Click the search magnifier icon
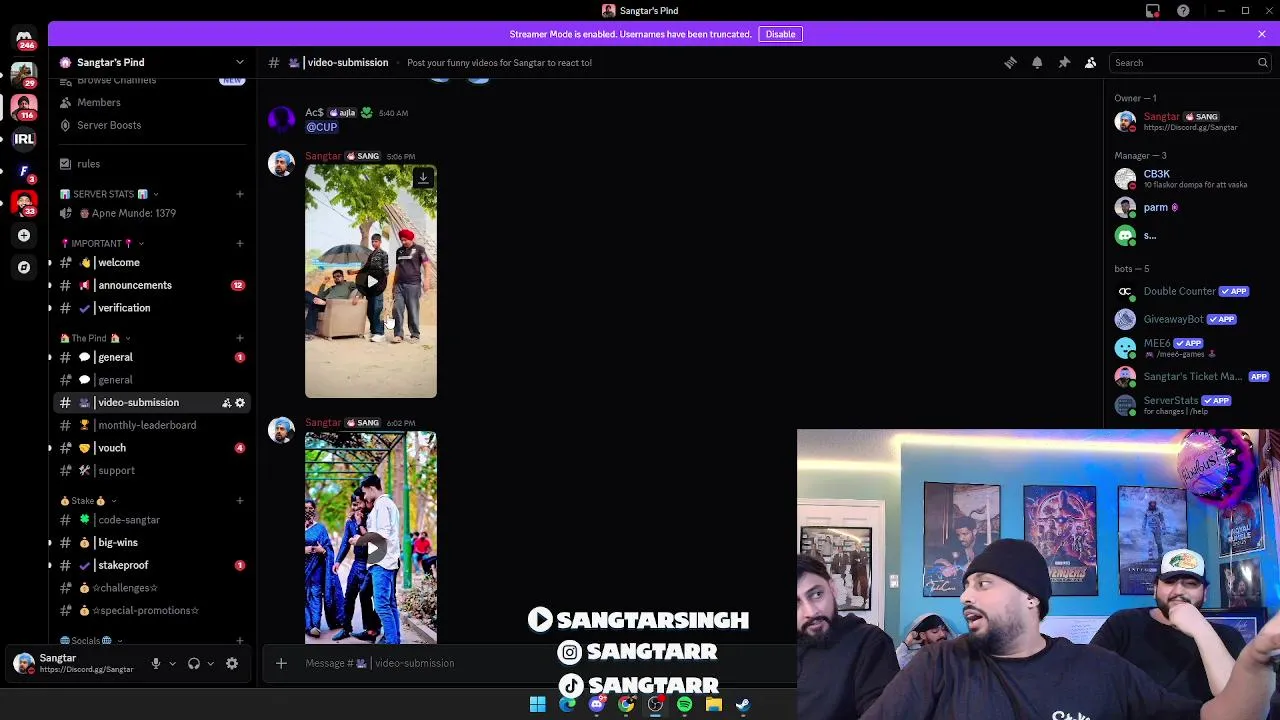Viewport: 1280px width, 720px height. [x=1262, y=62]
